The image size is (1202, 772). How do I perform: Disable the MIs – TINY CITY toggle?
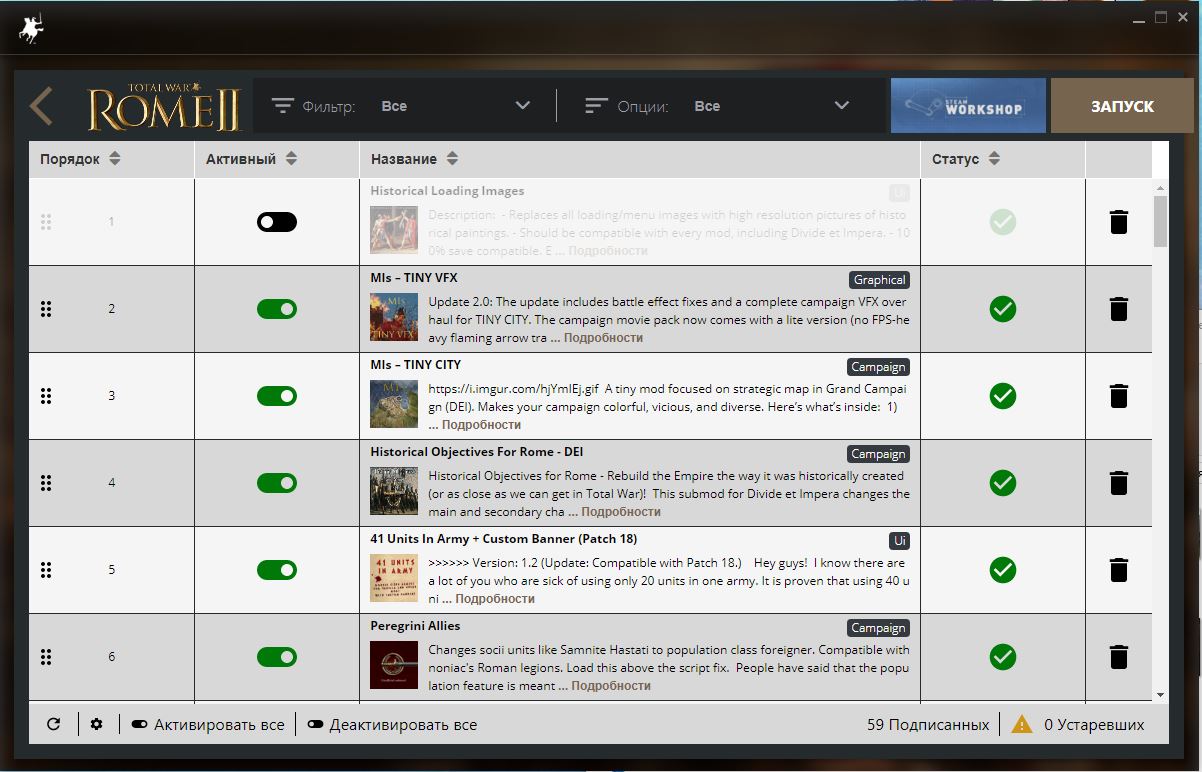coord(277,396)
